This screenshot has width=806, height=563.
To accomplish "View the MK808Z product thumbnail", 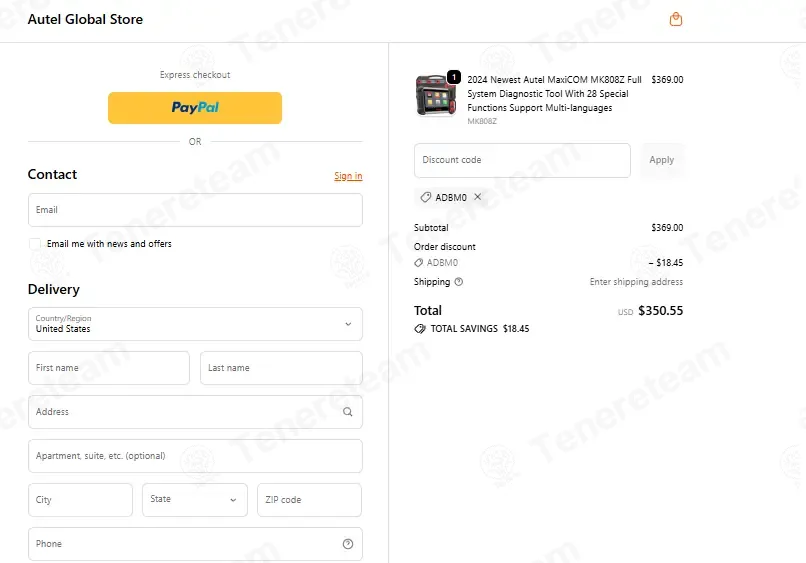I will point(436,96).
